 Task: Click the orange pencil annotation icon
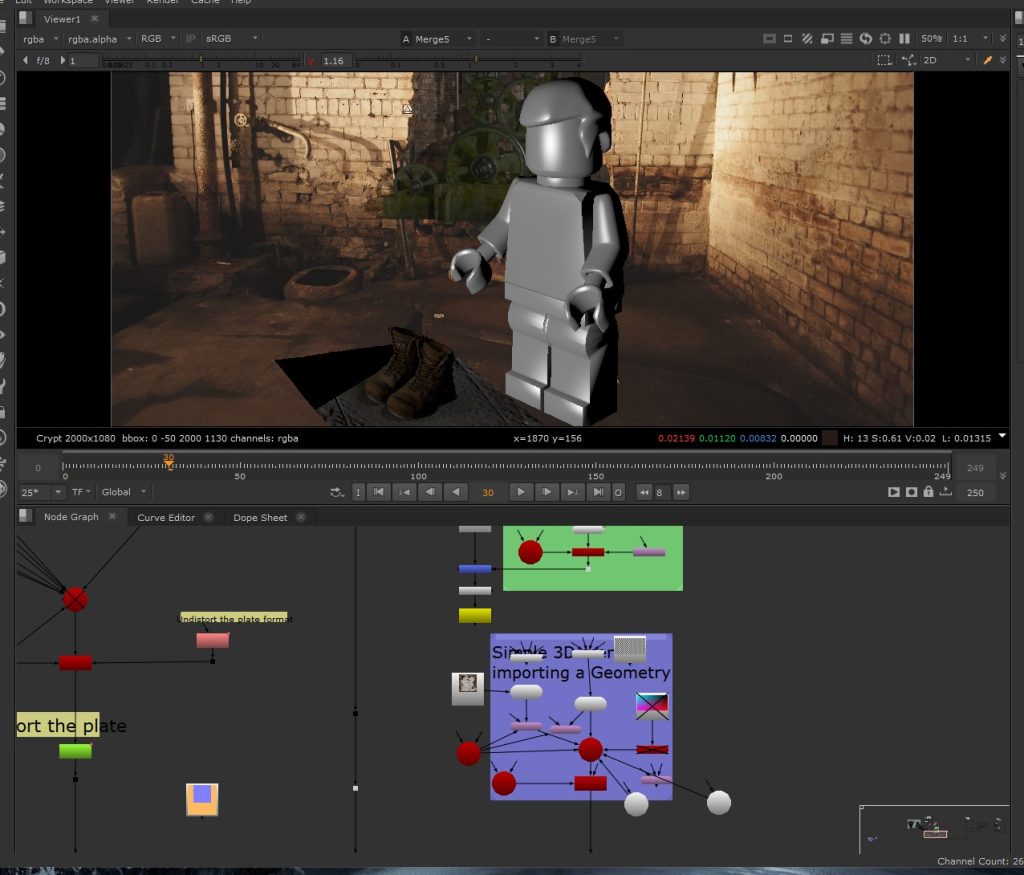tap(987, 60)
